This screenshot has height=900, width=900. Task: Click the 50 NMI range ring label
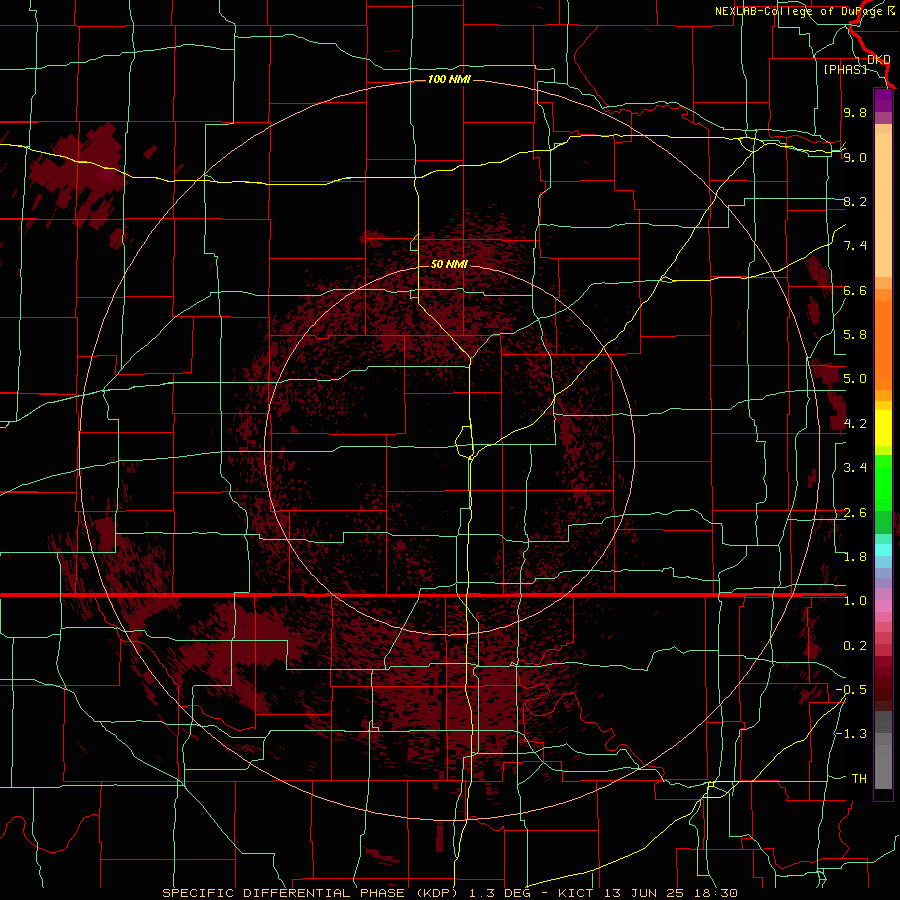(x=449, y=264)
